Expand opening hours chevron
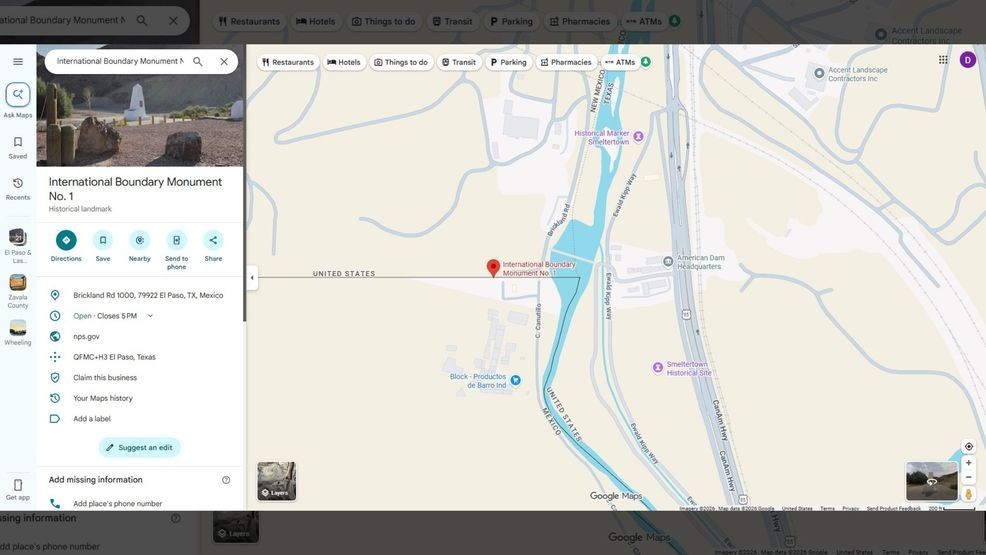Image resolution: width=986 pixels, height=555 pixels. click(x=150, y=316)
